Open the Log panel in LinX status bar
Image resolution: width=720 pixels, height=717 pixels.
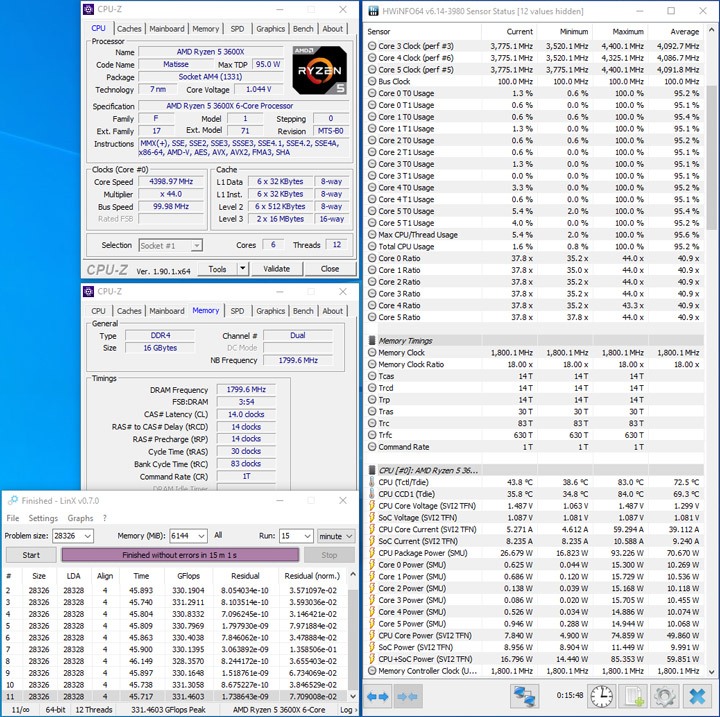(x=348, y=710)
